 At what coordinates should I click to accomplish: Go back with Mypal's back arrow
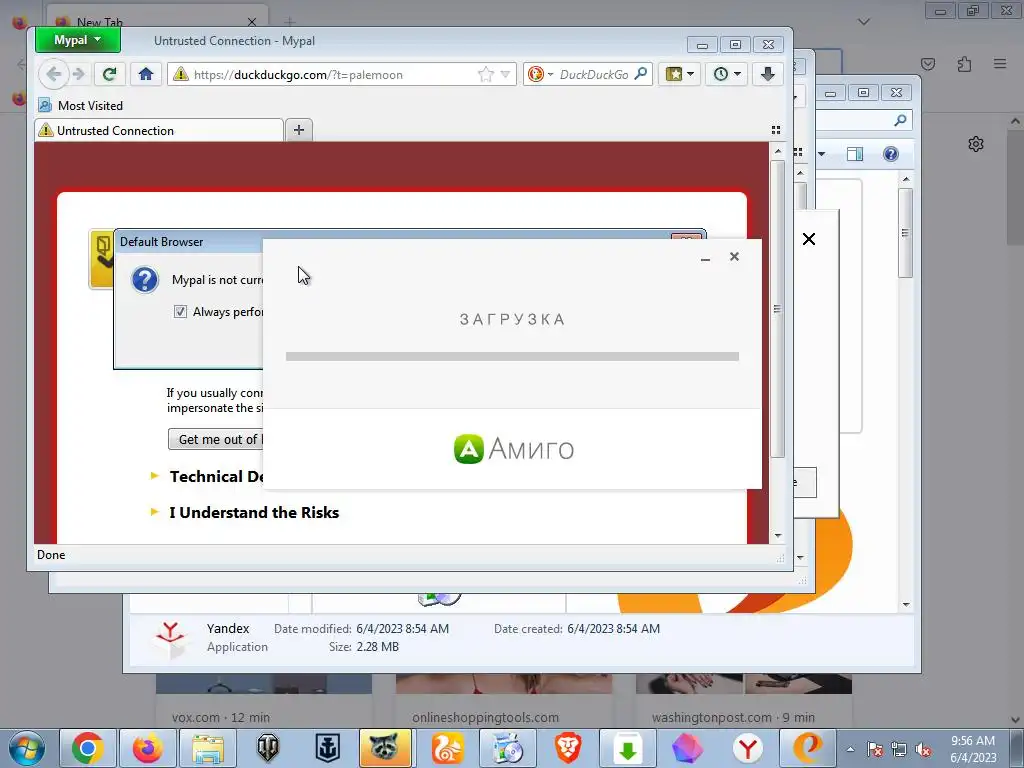pos(54,74)
